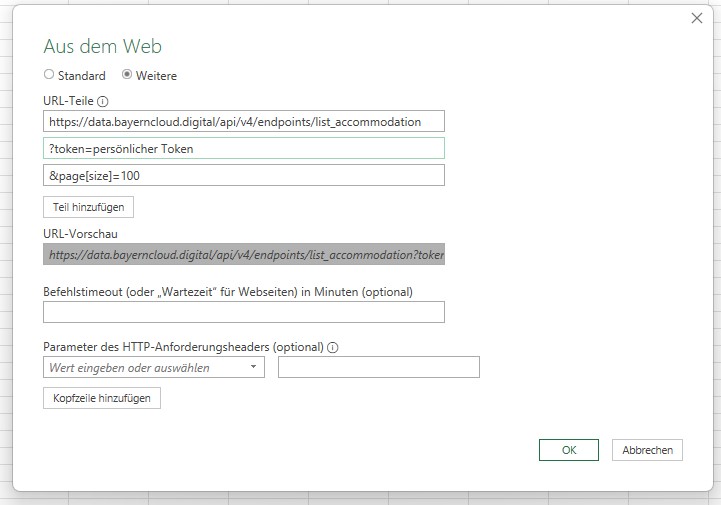Click the URL-Vorschau label text
Image resolution: width=721 pixels, height=505 pixels.
(78, 233)
